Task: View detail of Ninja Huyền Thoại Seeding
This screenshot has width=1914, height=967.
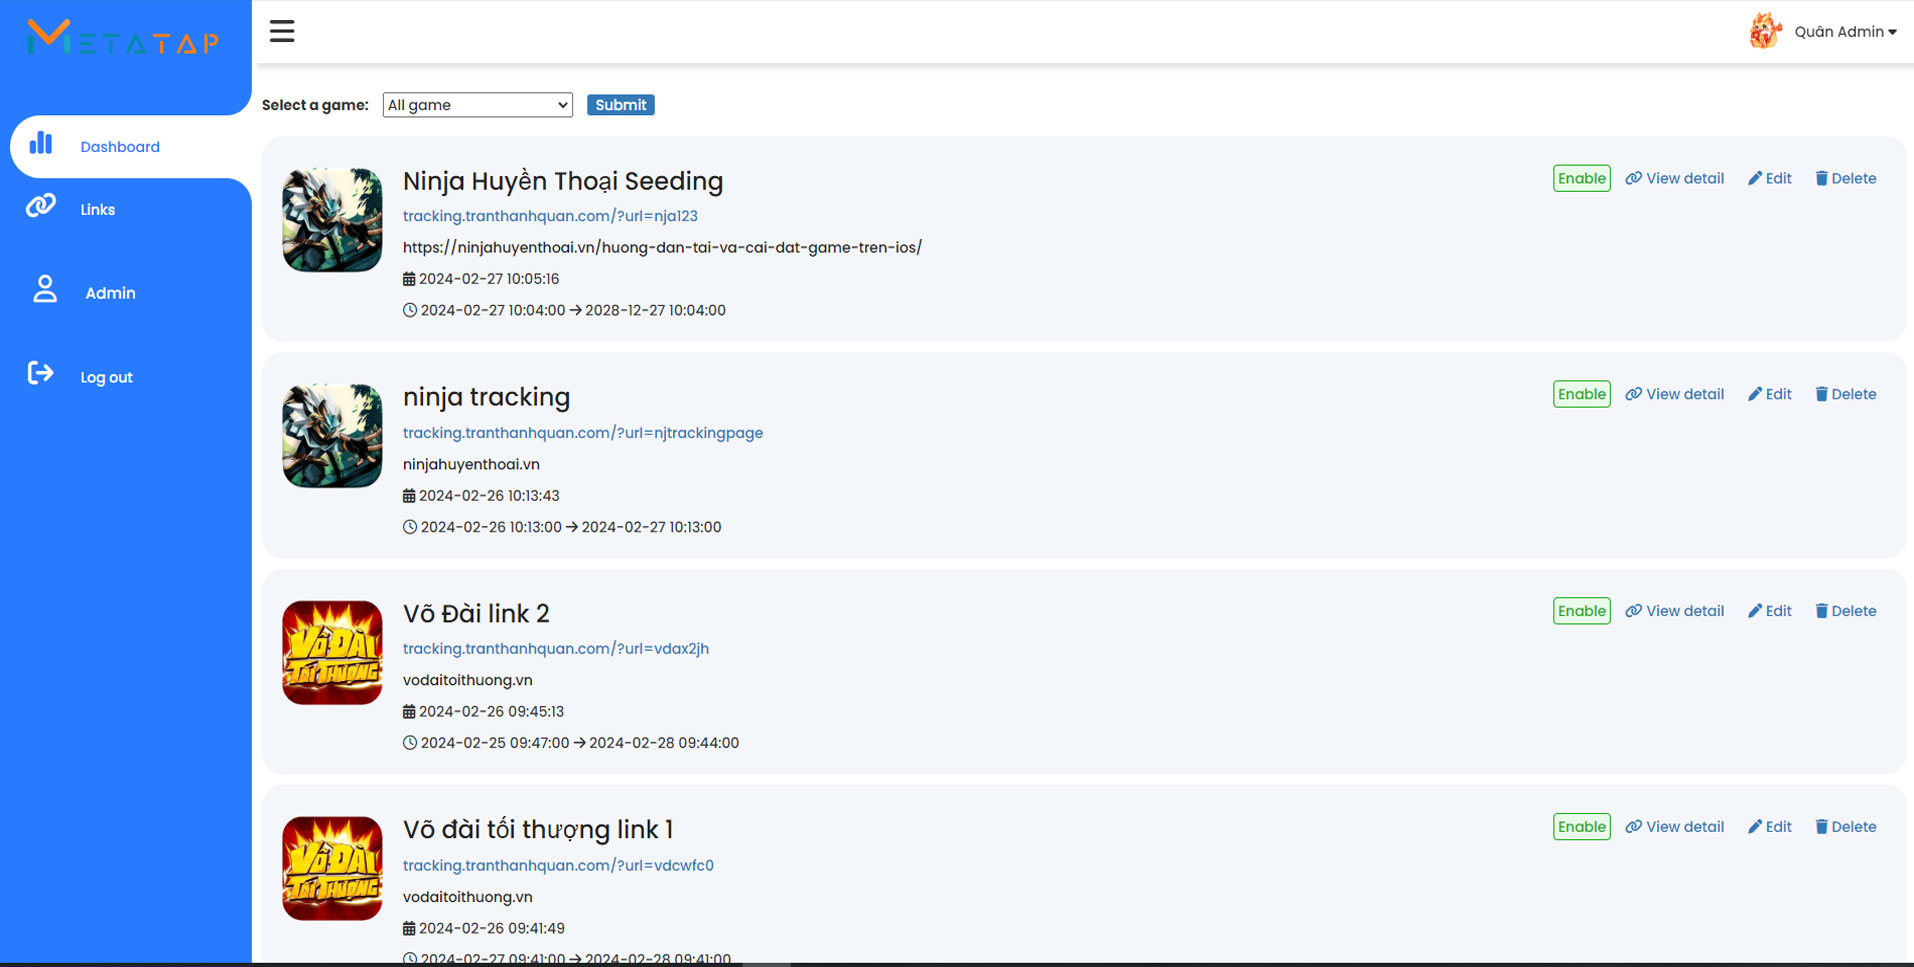Action: [1675, 178]
